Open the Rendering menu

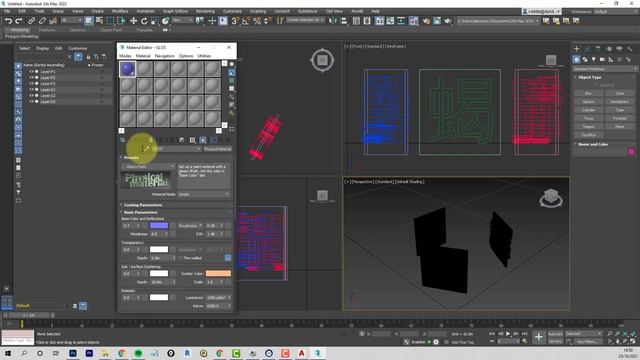click(x=205, y=11)
